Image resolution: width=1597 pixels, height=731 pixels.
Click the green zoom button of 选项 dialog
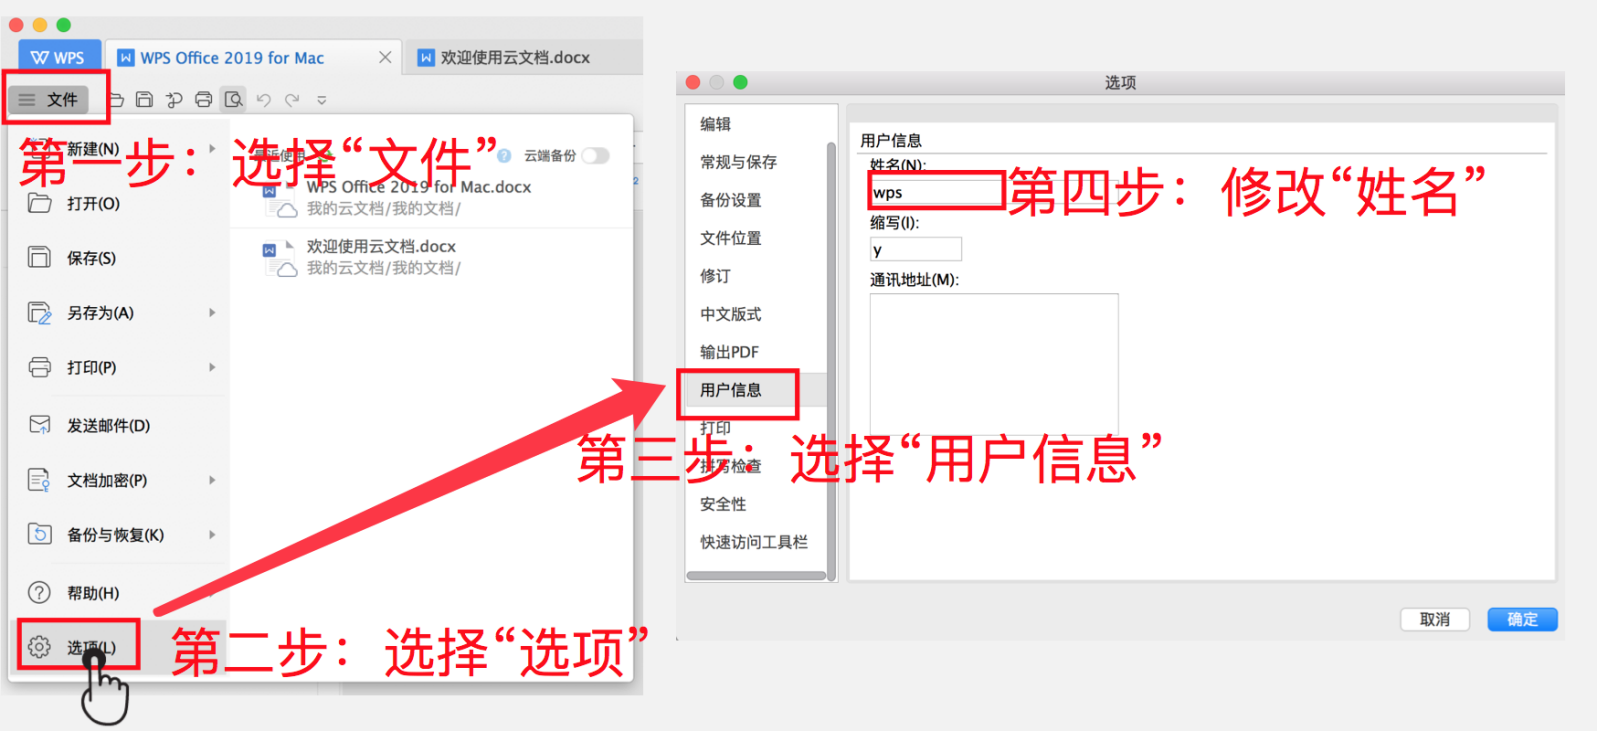[740, 82]
